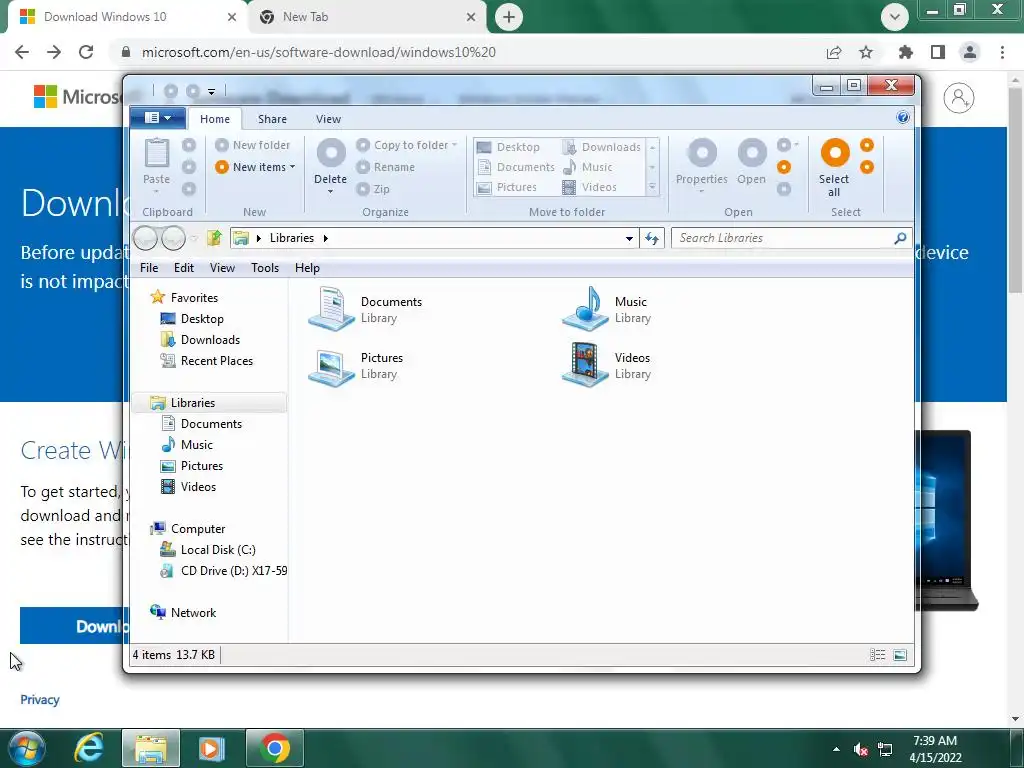Image resolution: width=1024 pixels, height=768 pixels.
Task: Click the search magnifier icon in Explorer
Action: [x=900, y=238]
